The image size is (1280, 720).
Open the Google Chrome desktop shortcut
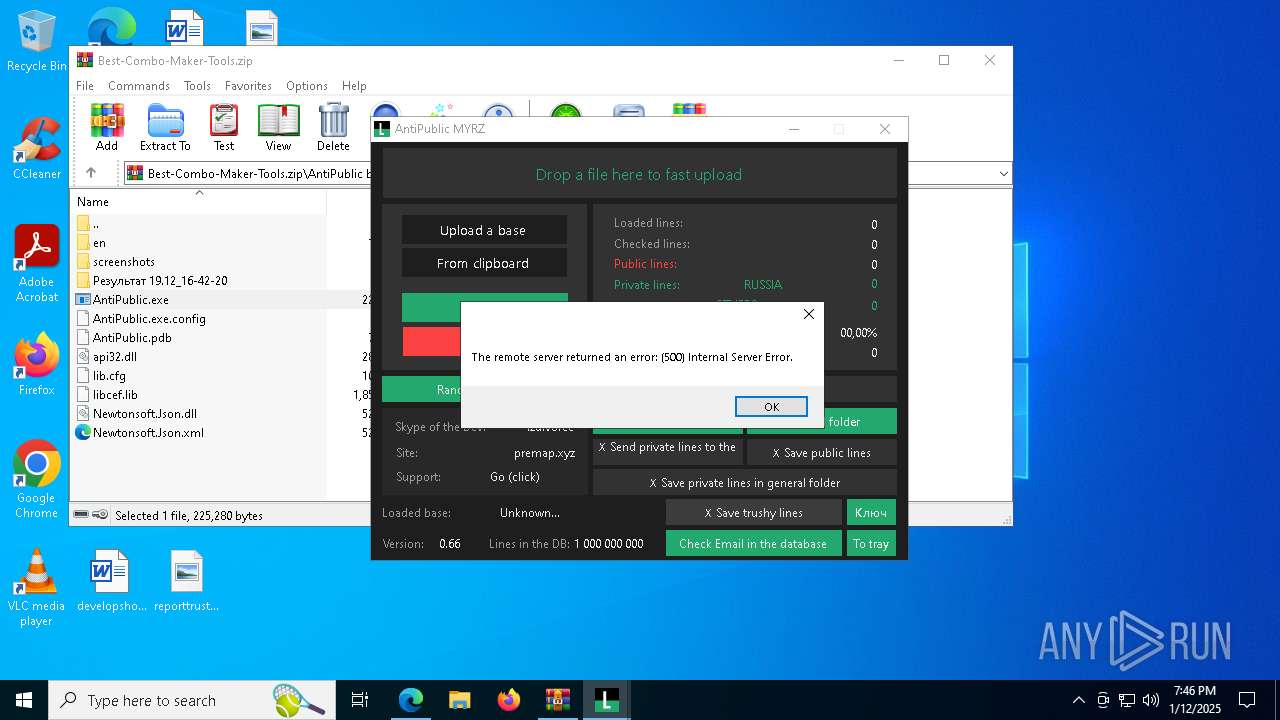[37, 480]
